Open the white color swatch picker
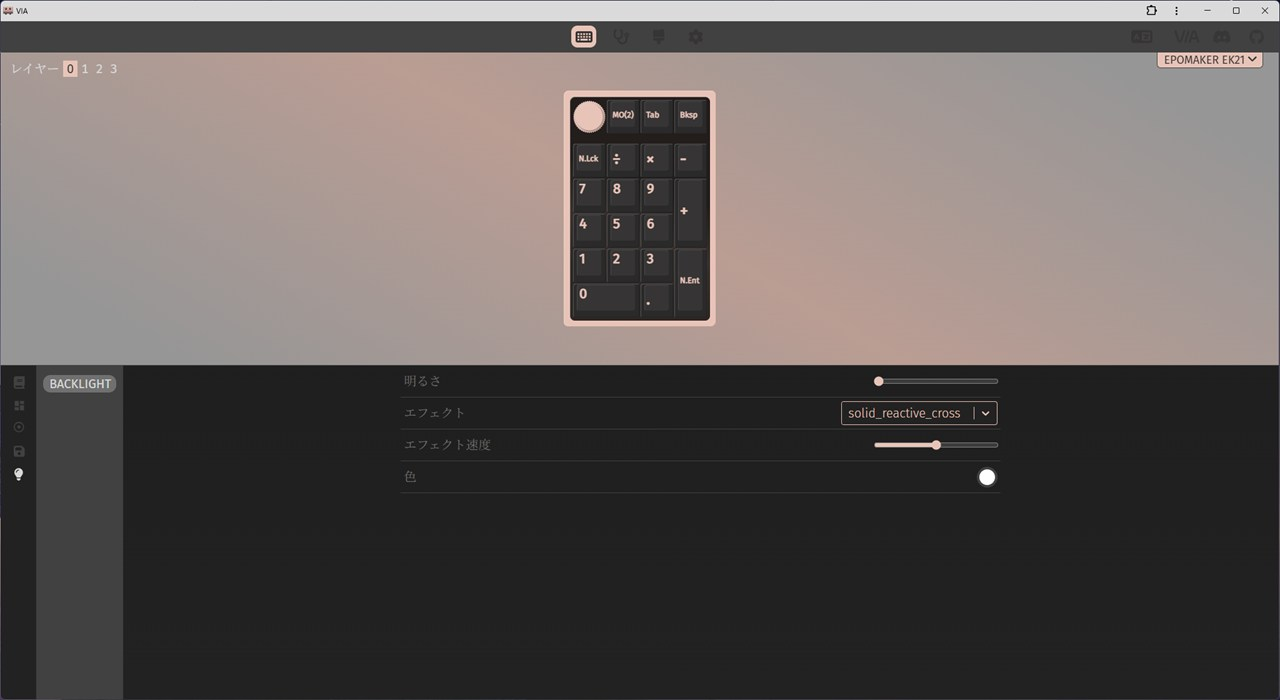 [987, 477]
